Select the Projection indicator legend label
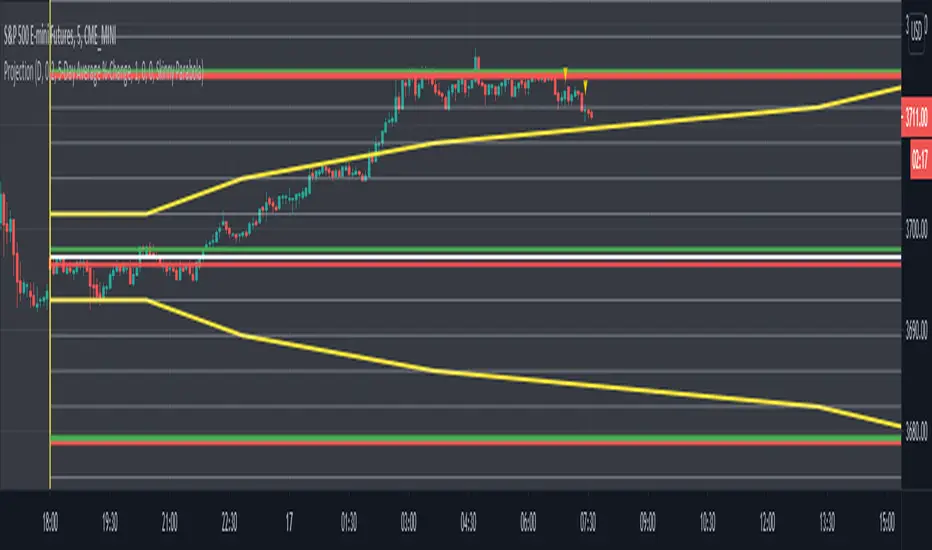The image size is (932, 550). pos(103,73)
